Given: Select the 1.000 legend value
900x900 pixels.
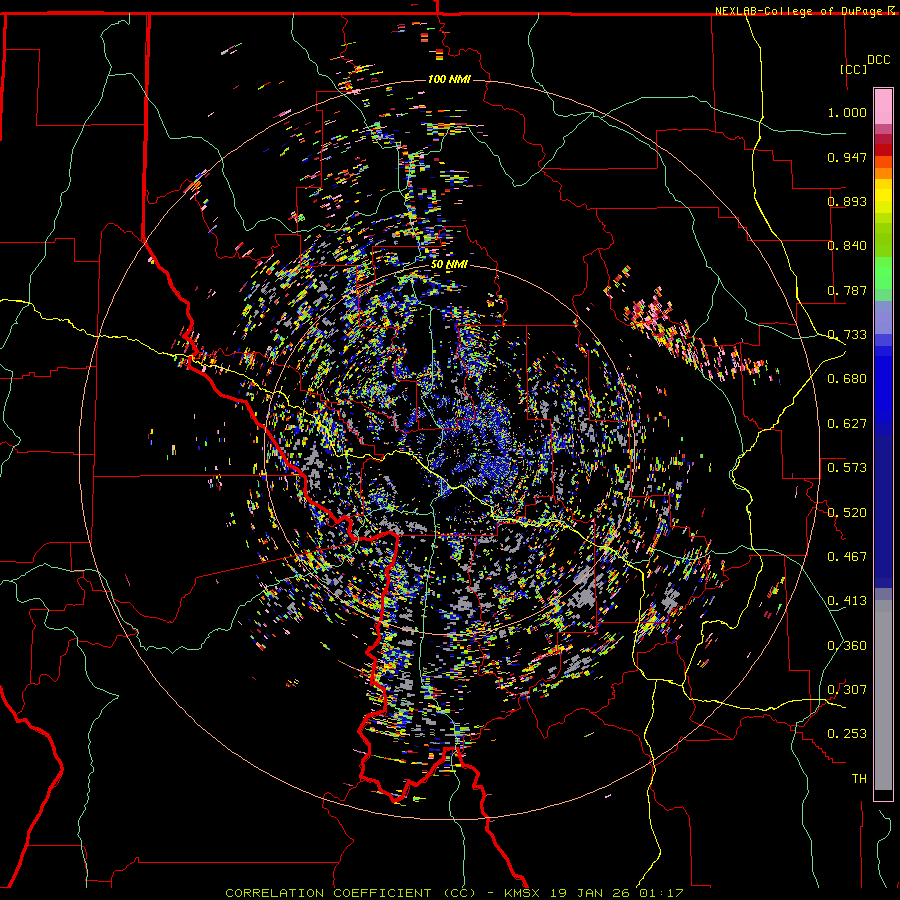Looking at the screenshot, I should 847,112.
